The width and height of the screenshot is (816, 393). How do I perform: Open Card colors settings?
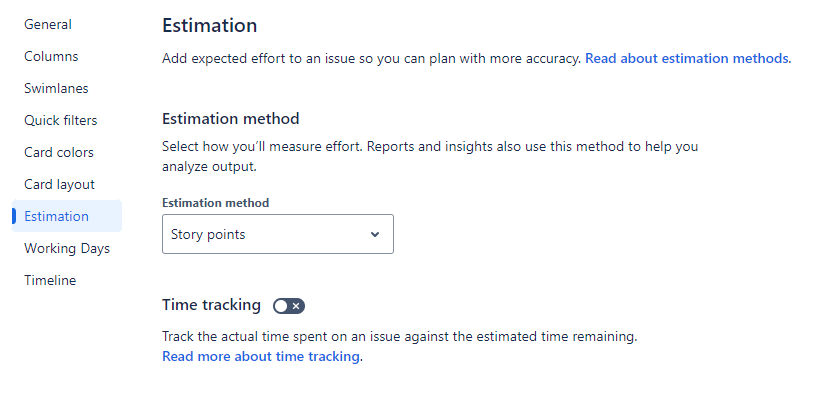point(59,153)
